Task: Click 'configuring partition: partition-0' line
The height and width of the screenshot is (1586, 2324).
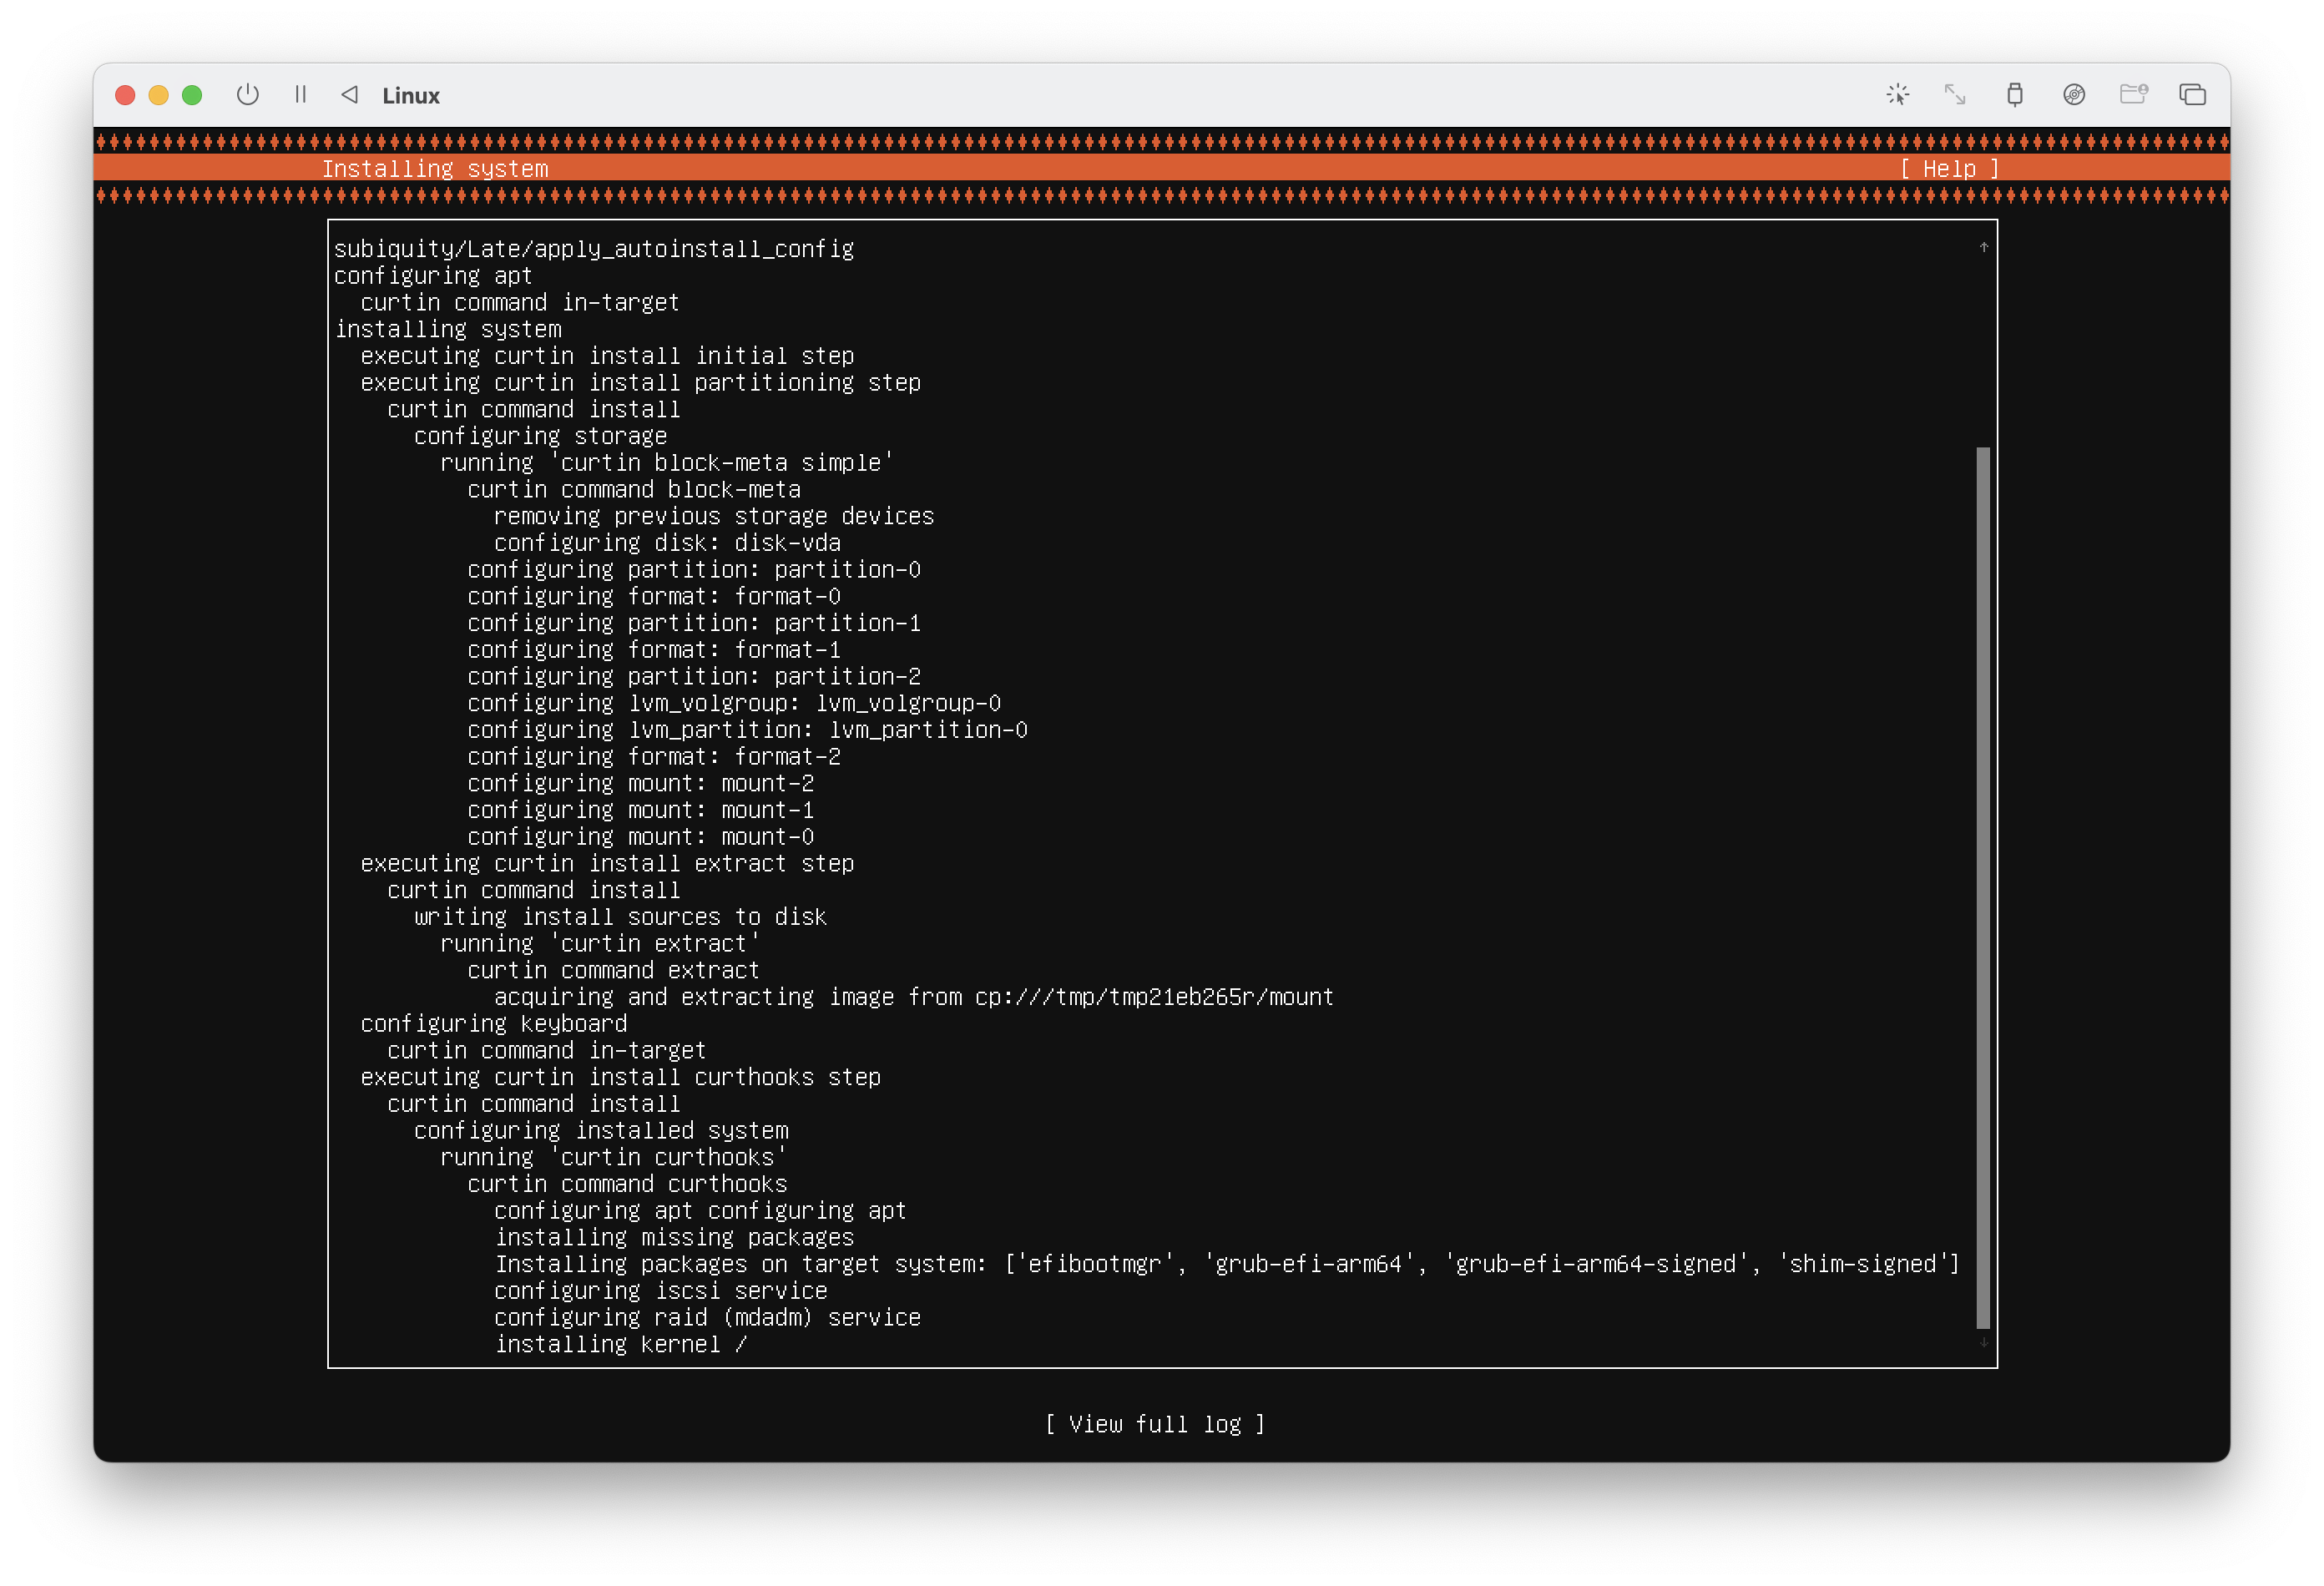Action: pyautogui.click(x=694, y=570)
